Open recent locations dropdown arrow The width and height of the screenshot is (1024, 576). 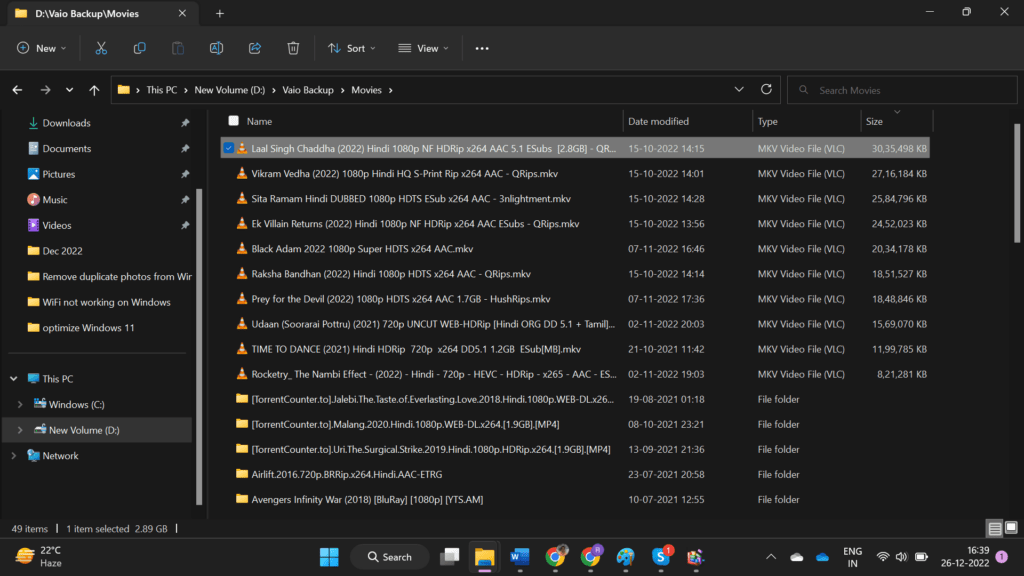(x=69, y=90)
